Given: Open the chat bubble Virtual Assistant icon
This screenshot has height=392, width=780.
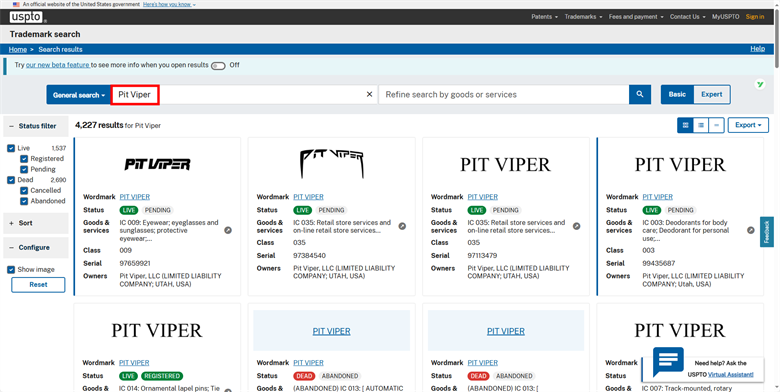Looking at the screenshot, I should (x=668, y=362).
